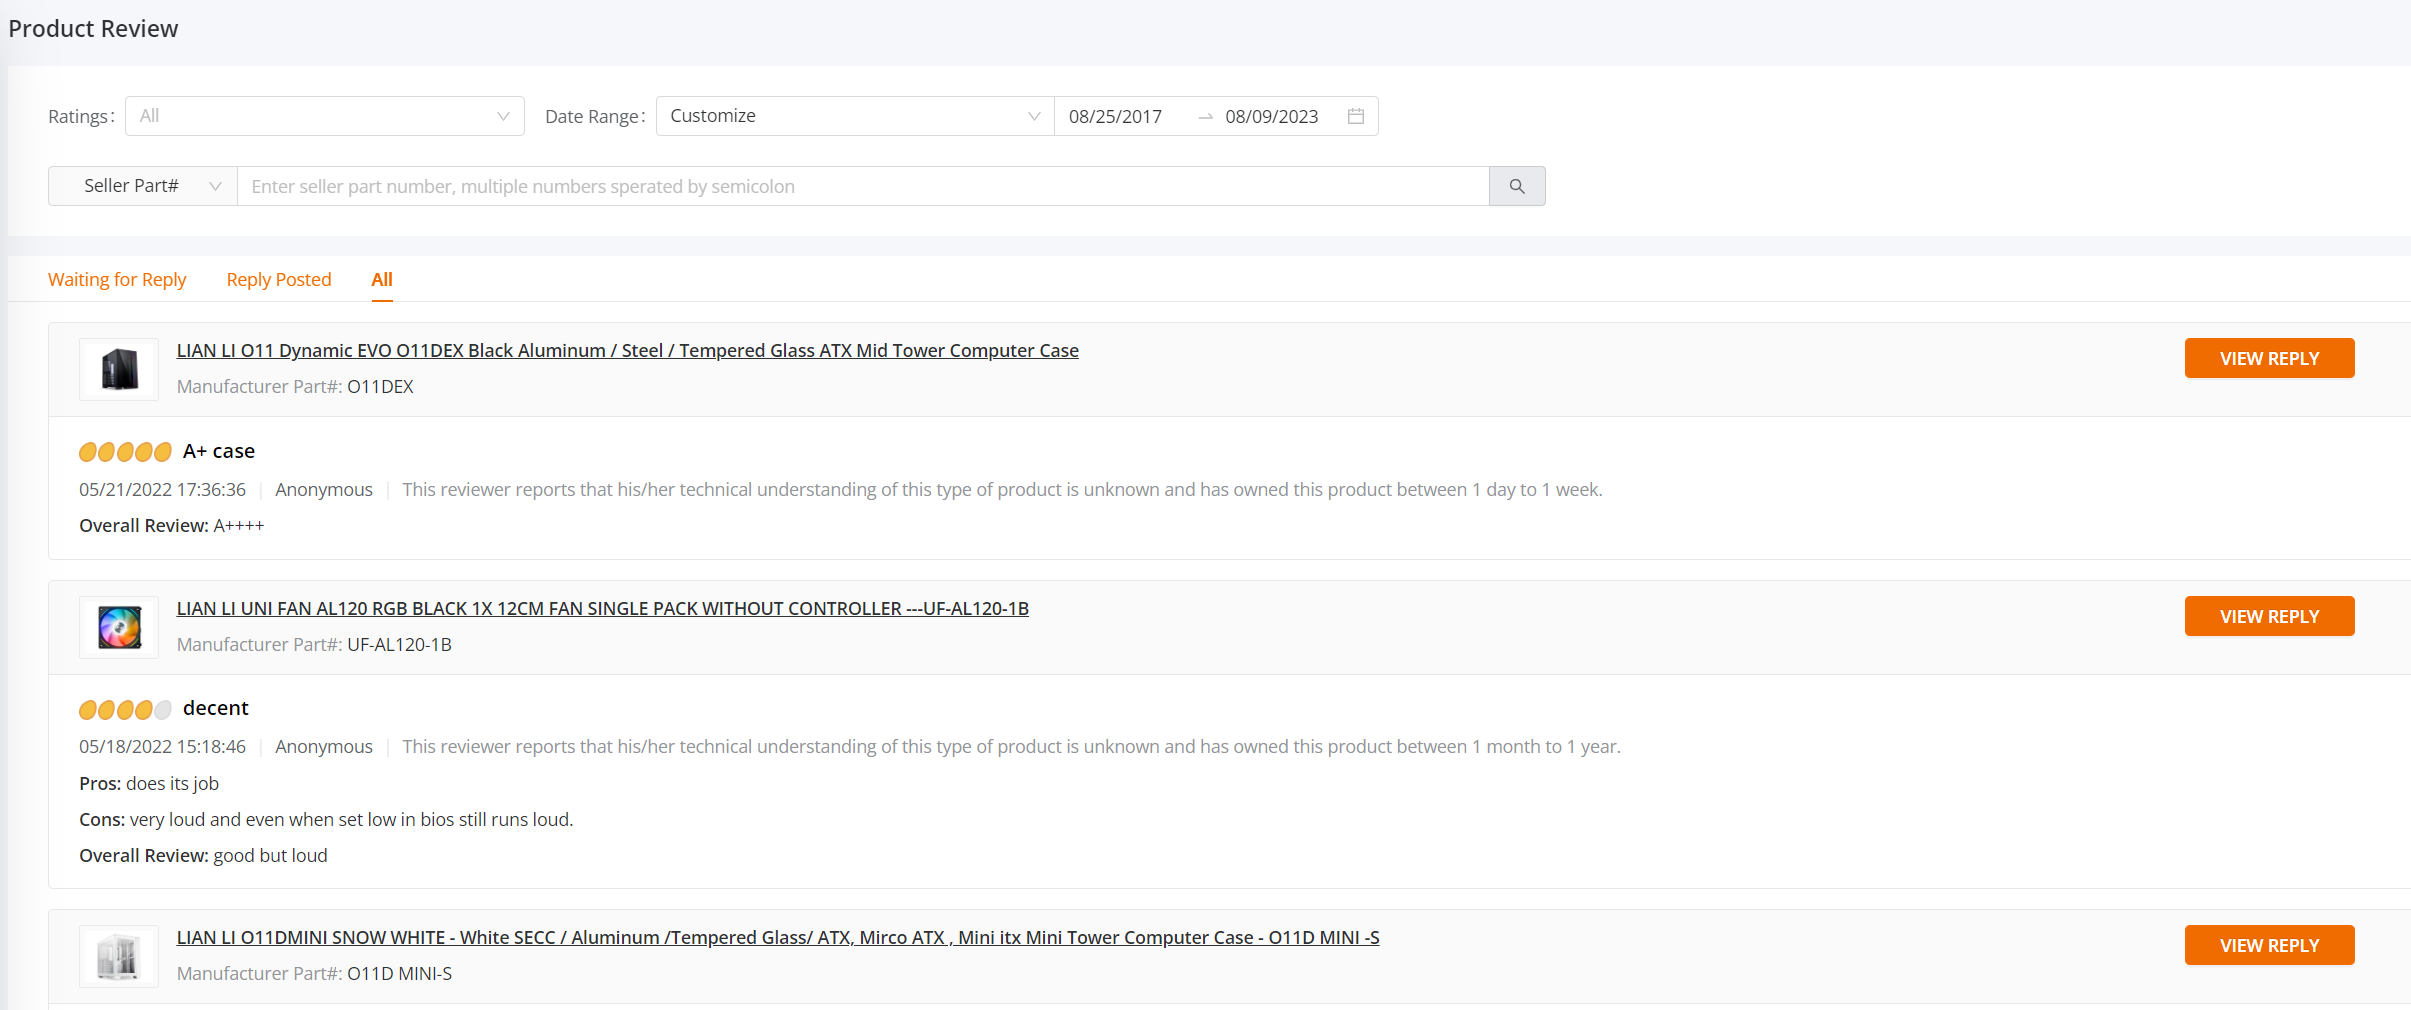This screenshot has height=1010, width=2411.
Task: View reply for the O11D MINI-S review
Action: (x=2269, y=945)
